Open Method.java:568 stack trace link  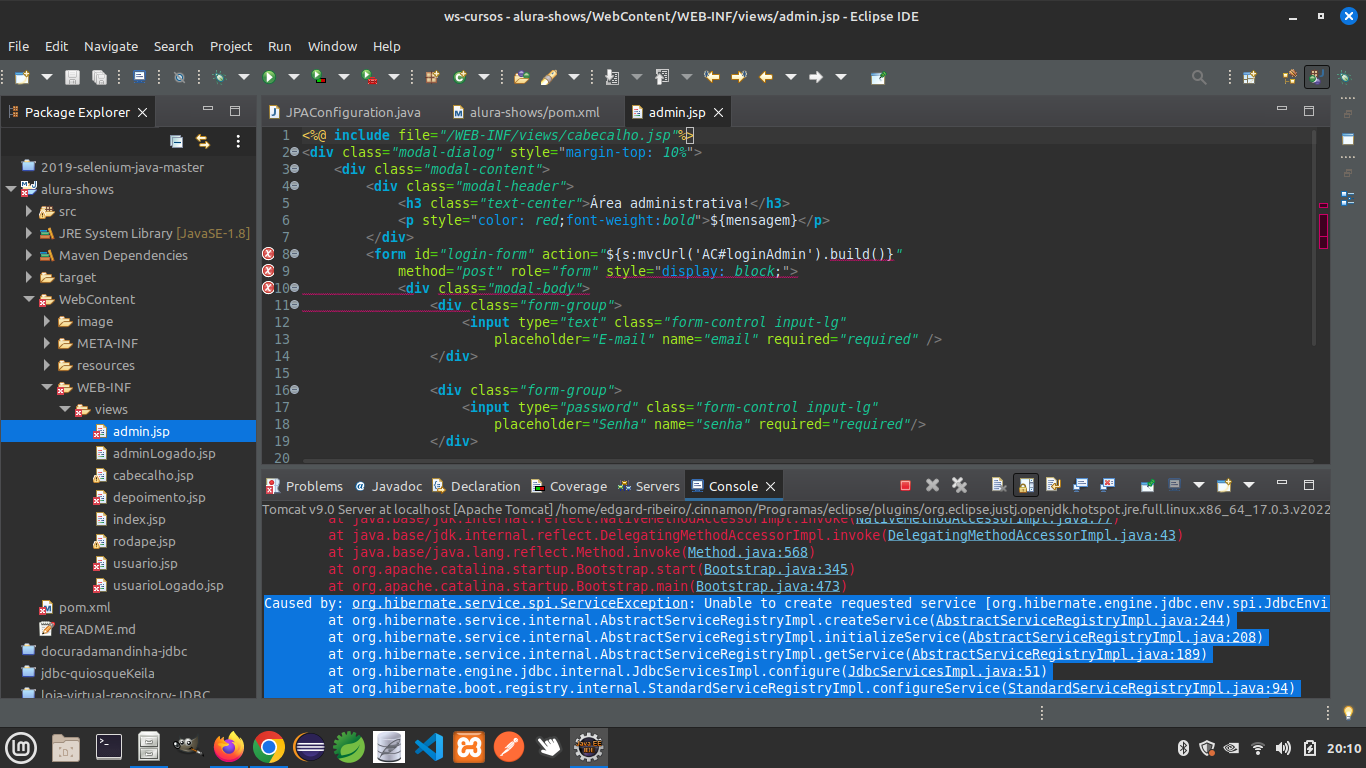tap(747, 552)
